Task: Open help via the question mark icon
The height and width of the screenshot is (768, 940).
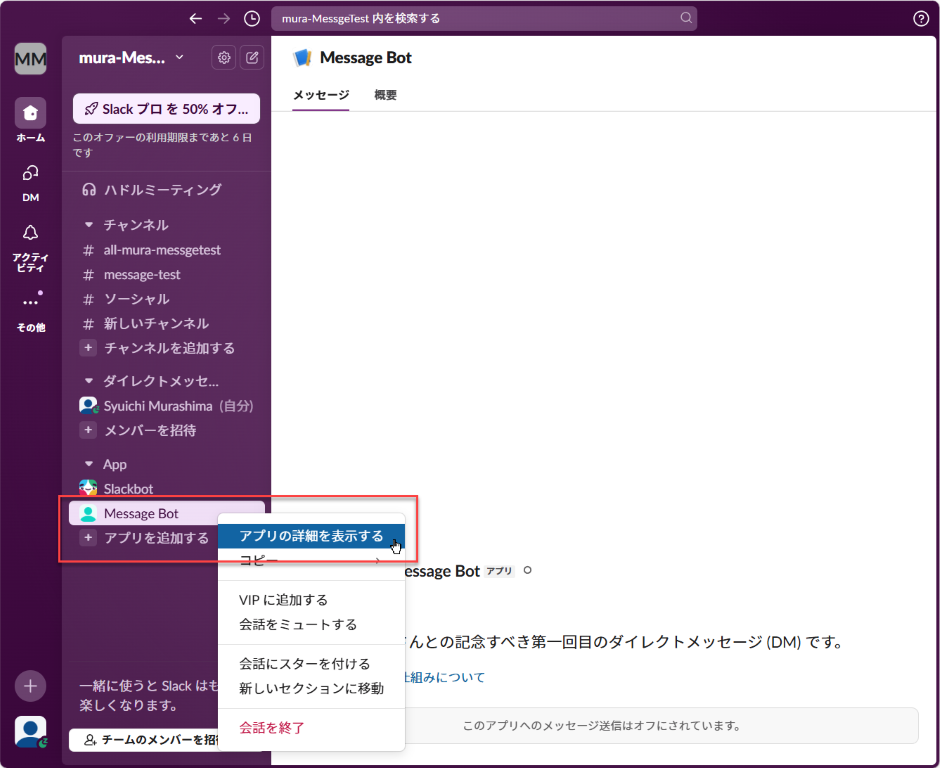Action: coord(921,19)
